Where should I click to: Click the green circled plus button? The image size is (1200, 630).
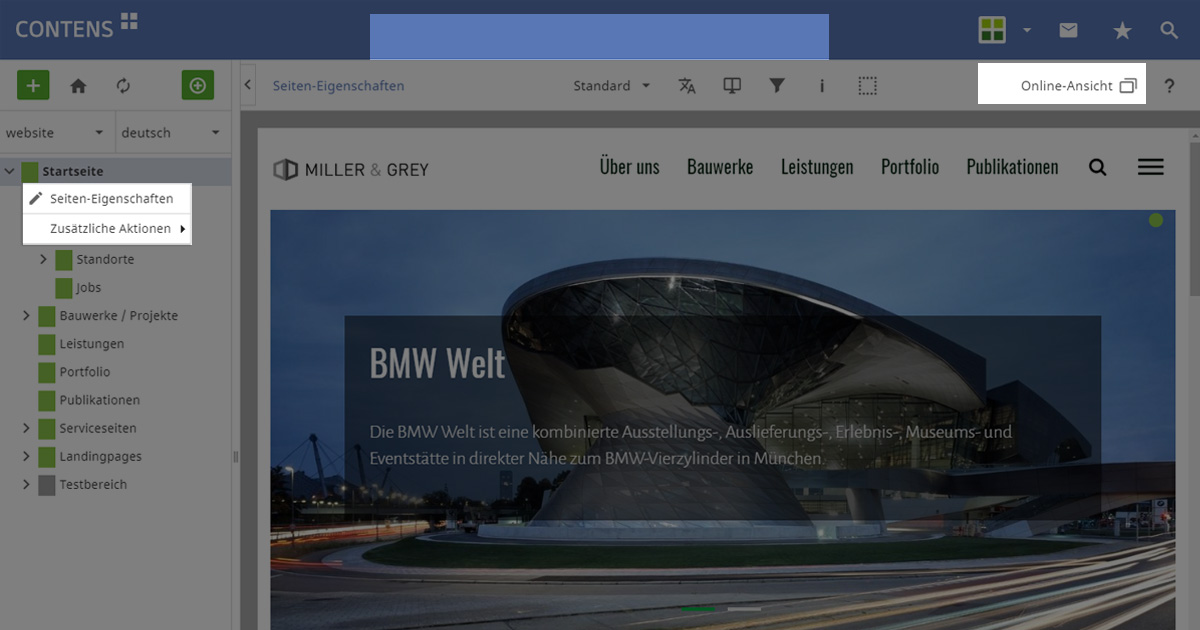(x=198, y=86)
